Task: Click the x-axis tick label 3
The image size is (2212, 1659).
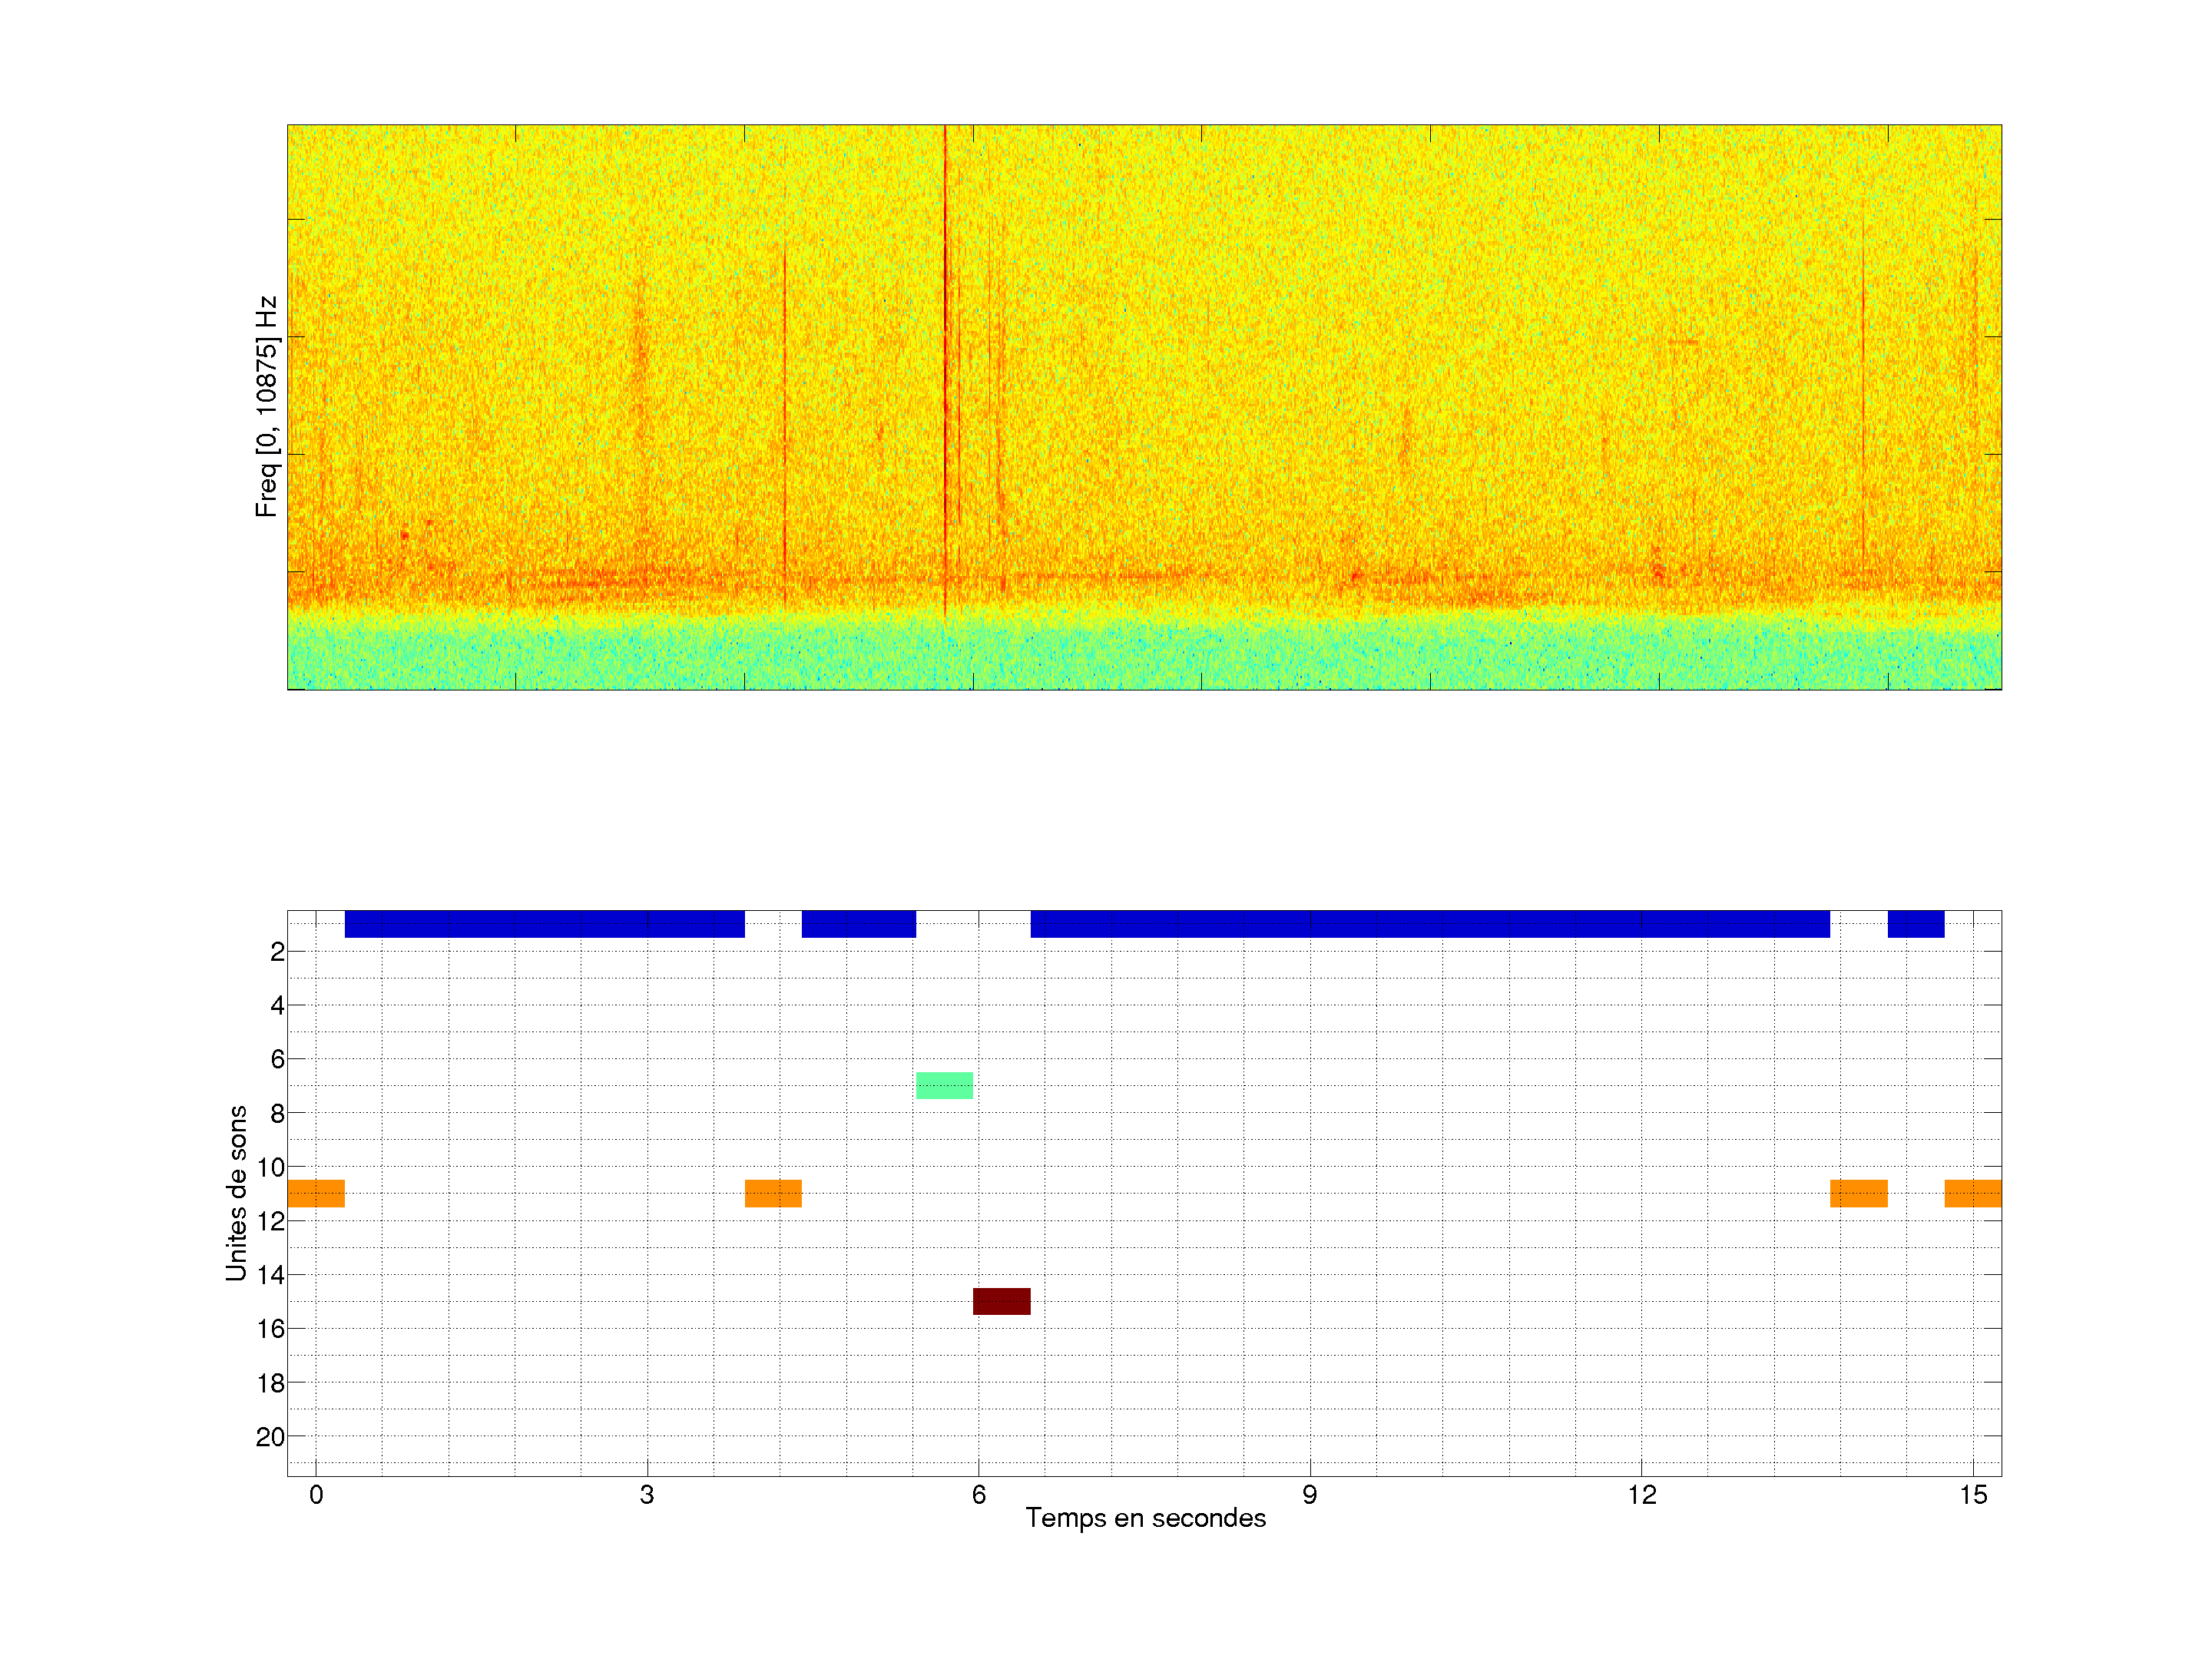Action: point(647,1495)
